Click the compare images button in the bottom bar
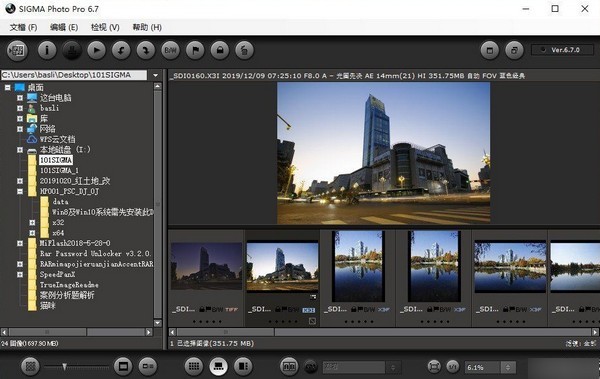This screenshot has width=600, height=379. (x=289, y=366)
